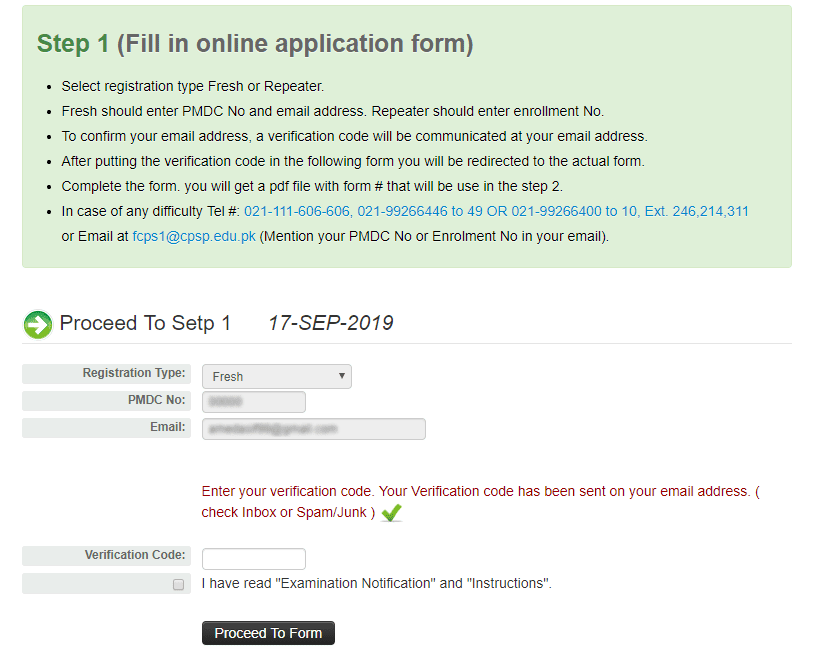
Task: Click the PMDC No label
Action: click(x=106, y=401)
